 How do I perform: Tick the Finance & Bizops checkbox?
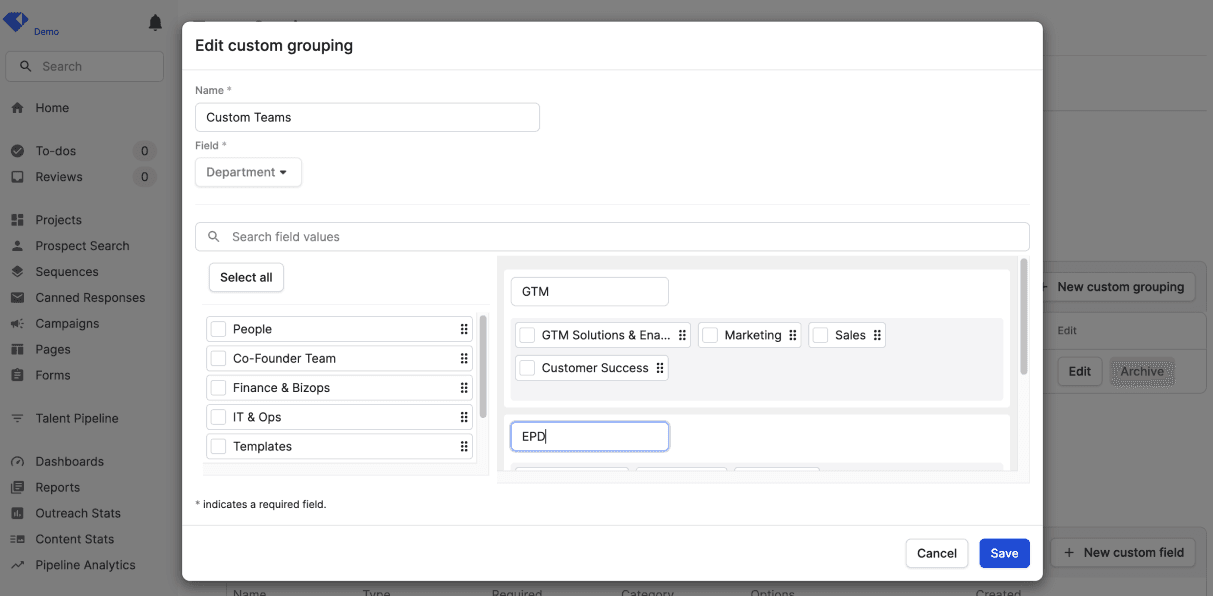click(219, 388)
